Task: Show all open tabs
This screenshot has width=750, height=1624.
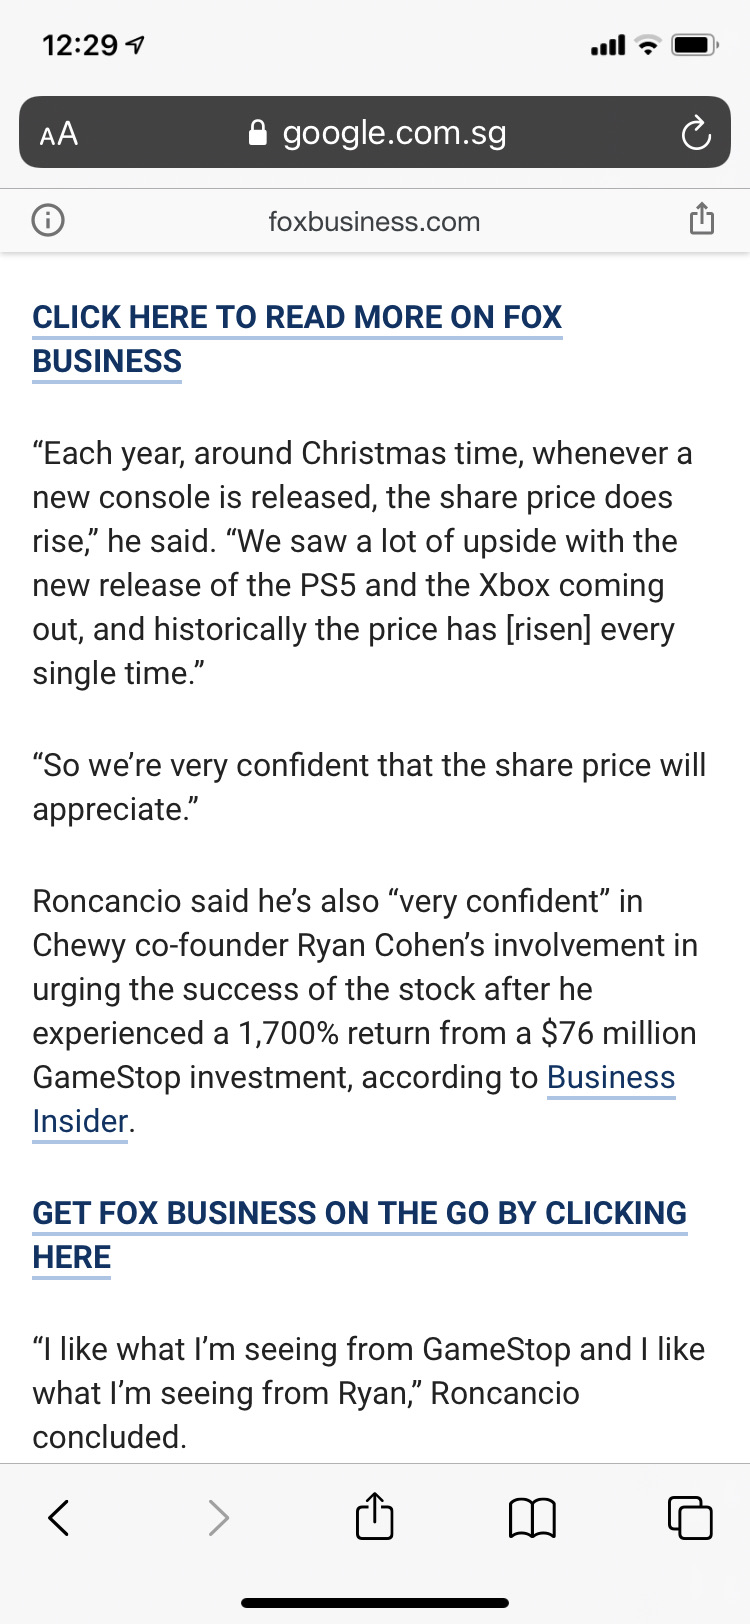Action: (689, 1517)
